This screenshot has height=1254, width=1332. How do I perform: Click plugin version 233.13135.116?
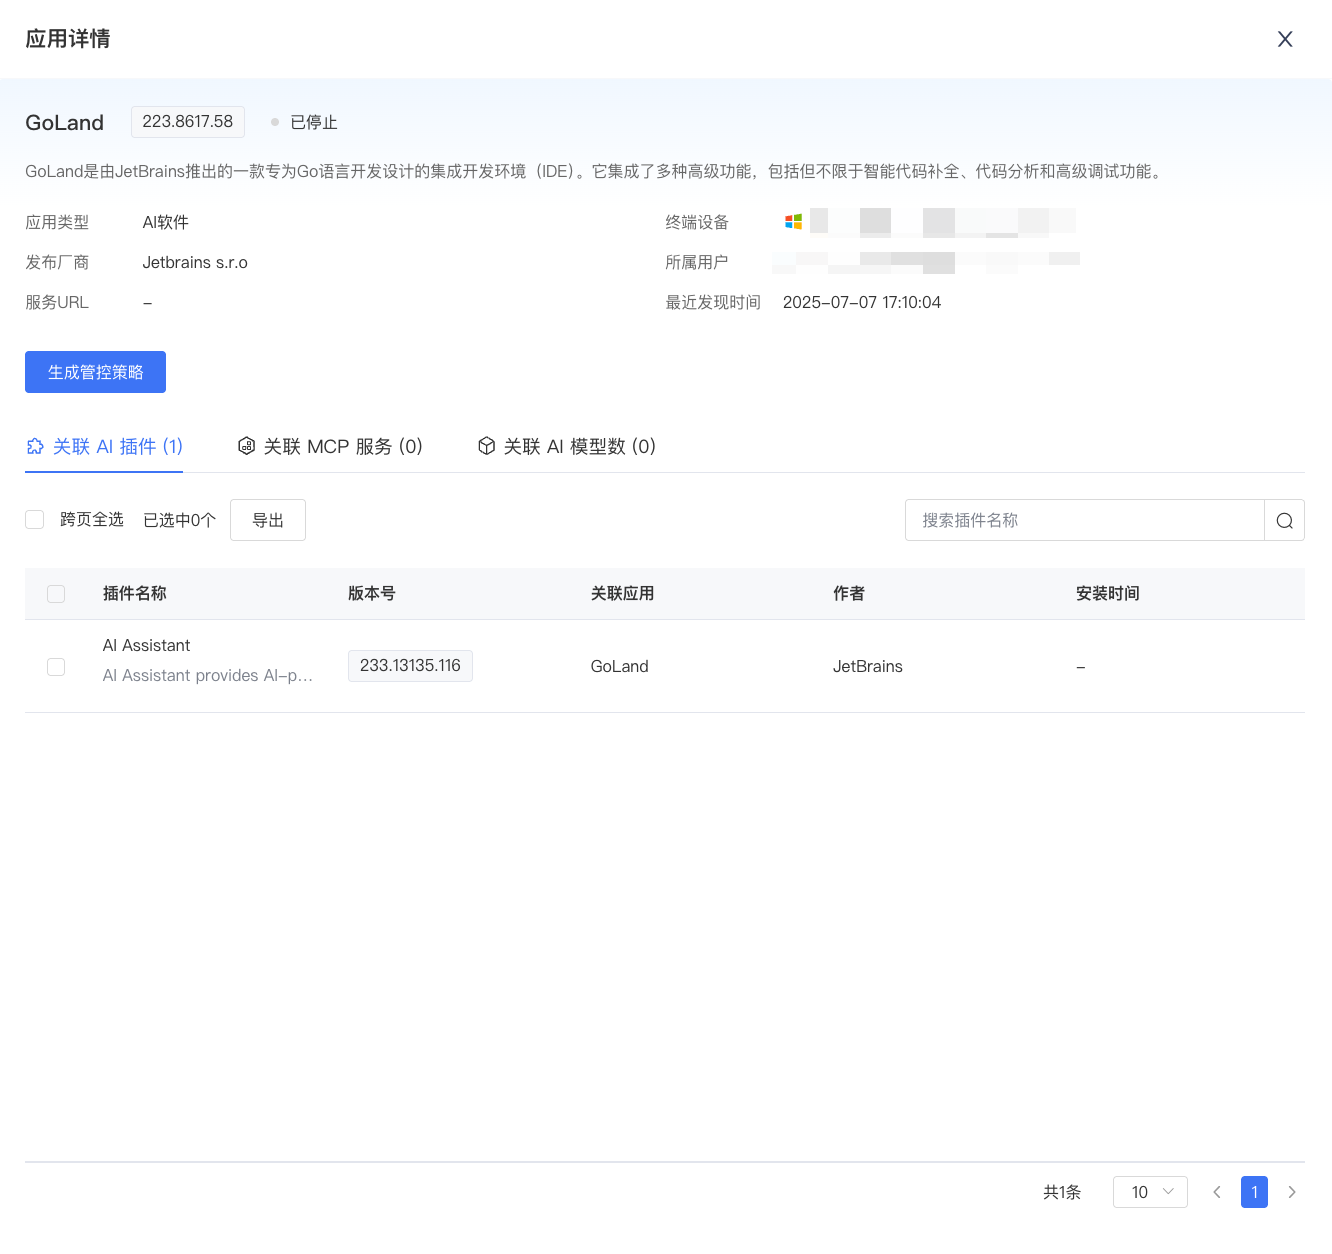410,666
